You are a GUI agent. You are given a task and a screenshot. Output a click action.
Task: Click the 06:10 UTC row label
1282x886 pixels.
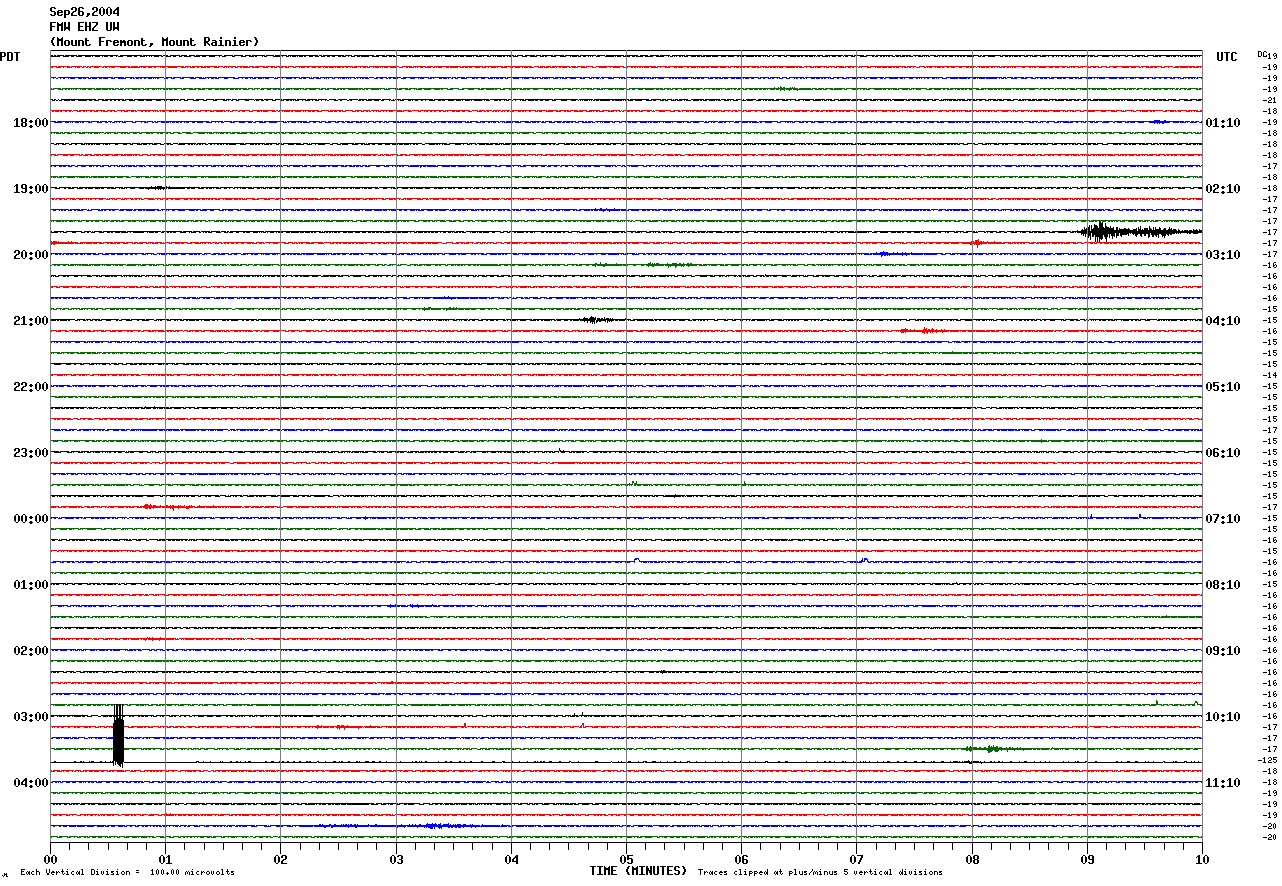click(x=1223, y=453)
